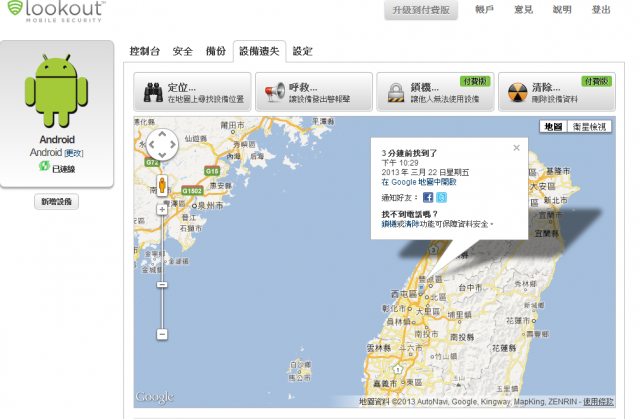This screenshot has height=419, width=640.
Task: Pan the map right with arrow
Action: point(173,144)
